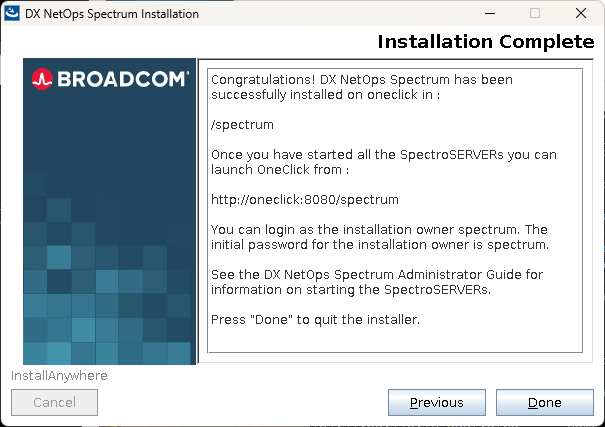Viewport: 605px width, 427px height.
Task: Click the 'Press "Done" to quit' line
Action: coord(316,319)
